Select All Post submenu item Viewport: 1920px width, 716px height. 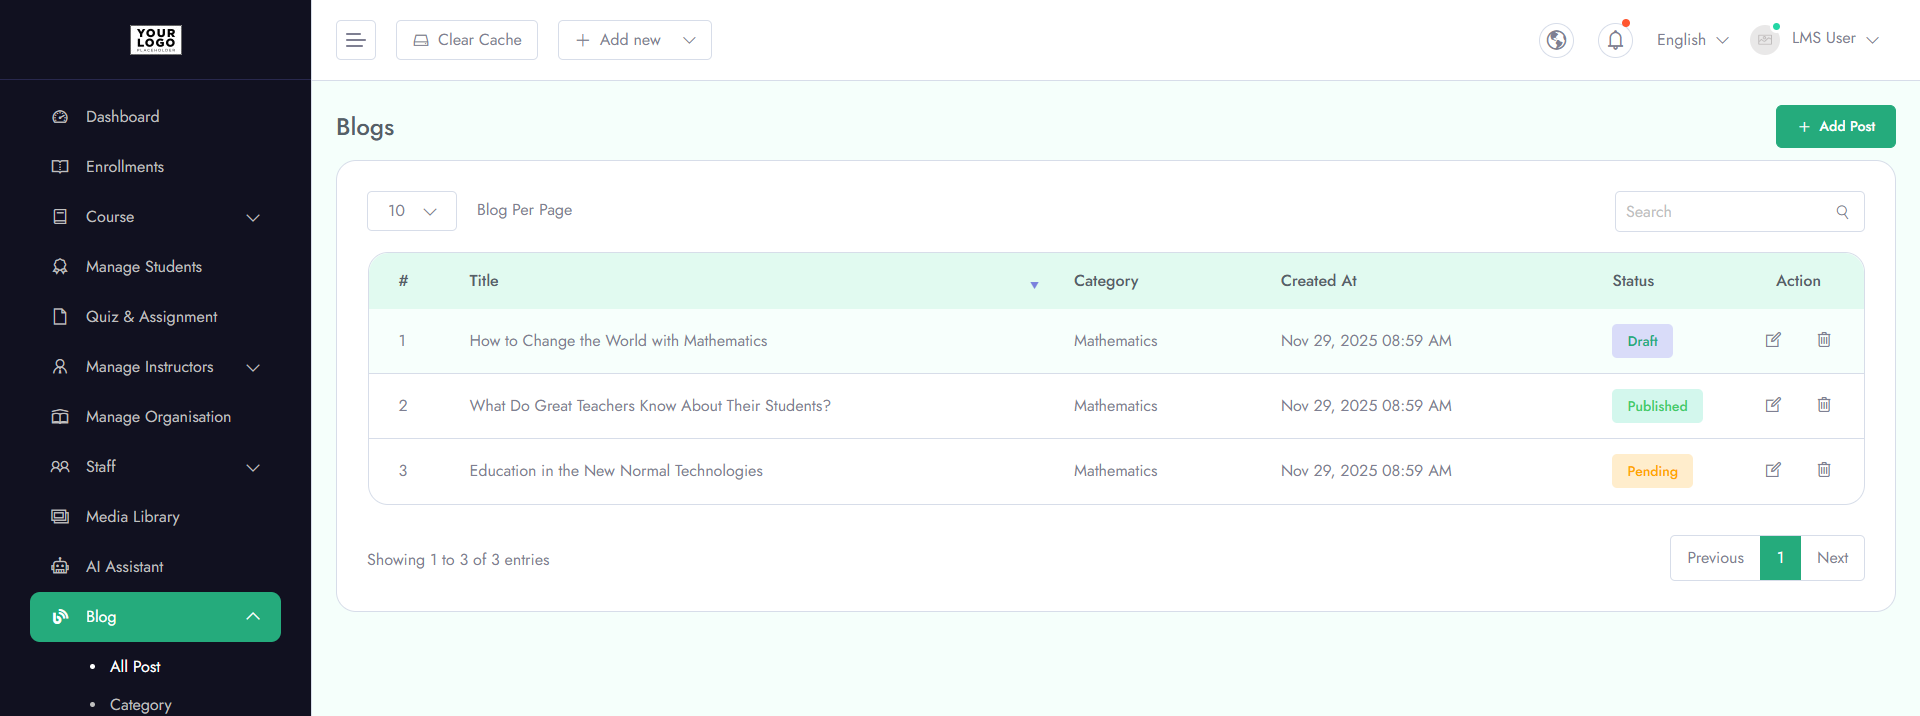[135, 667]
